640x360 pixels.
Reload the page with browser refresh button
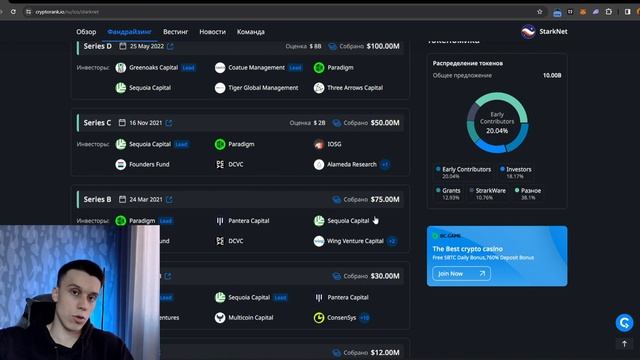point(13,12)
